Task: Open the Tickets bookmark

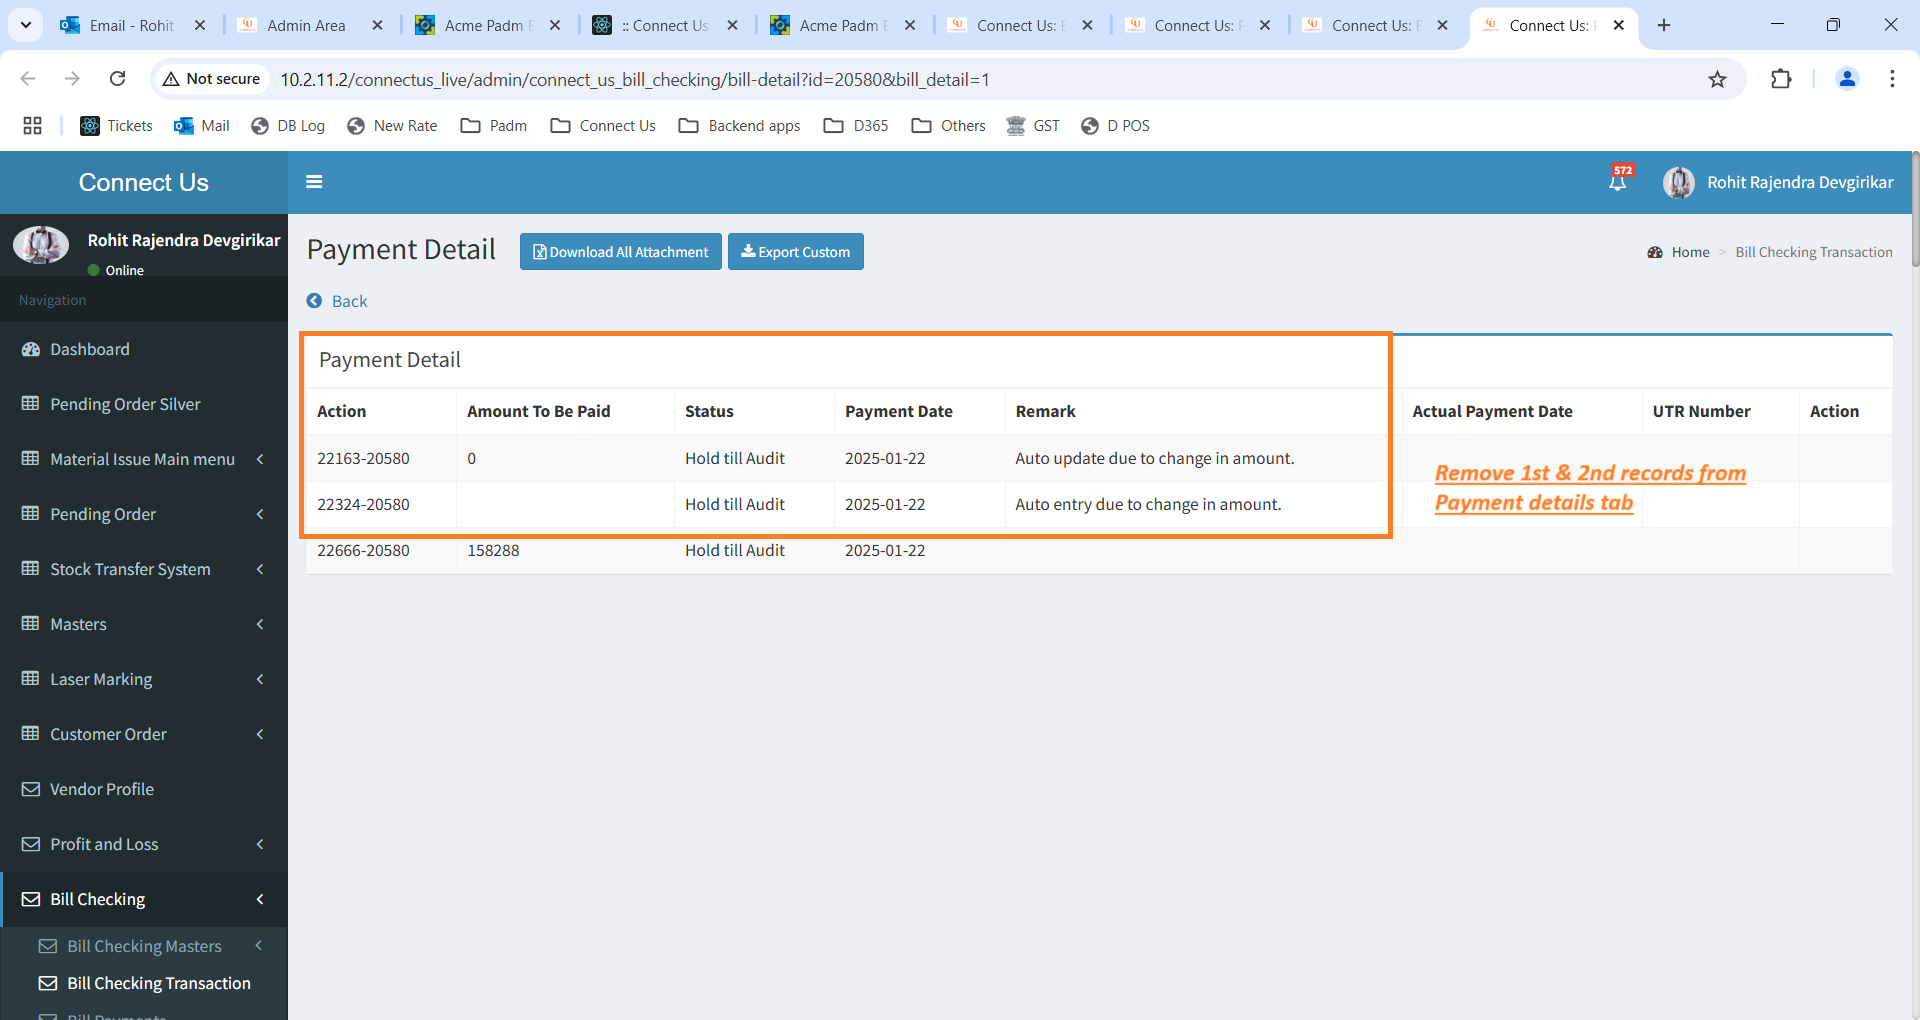Action: tap(117, 125)
